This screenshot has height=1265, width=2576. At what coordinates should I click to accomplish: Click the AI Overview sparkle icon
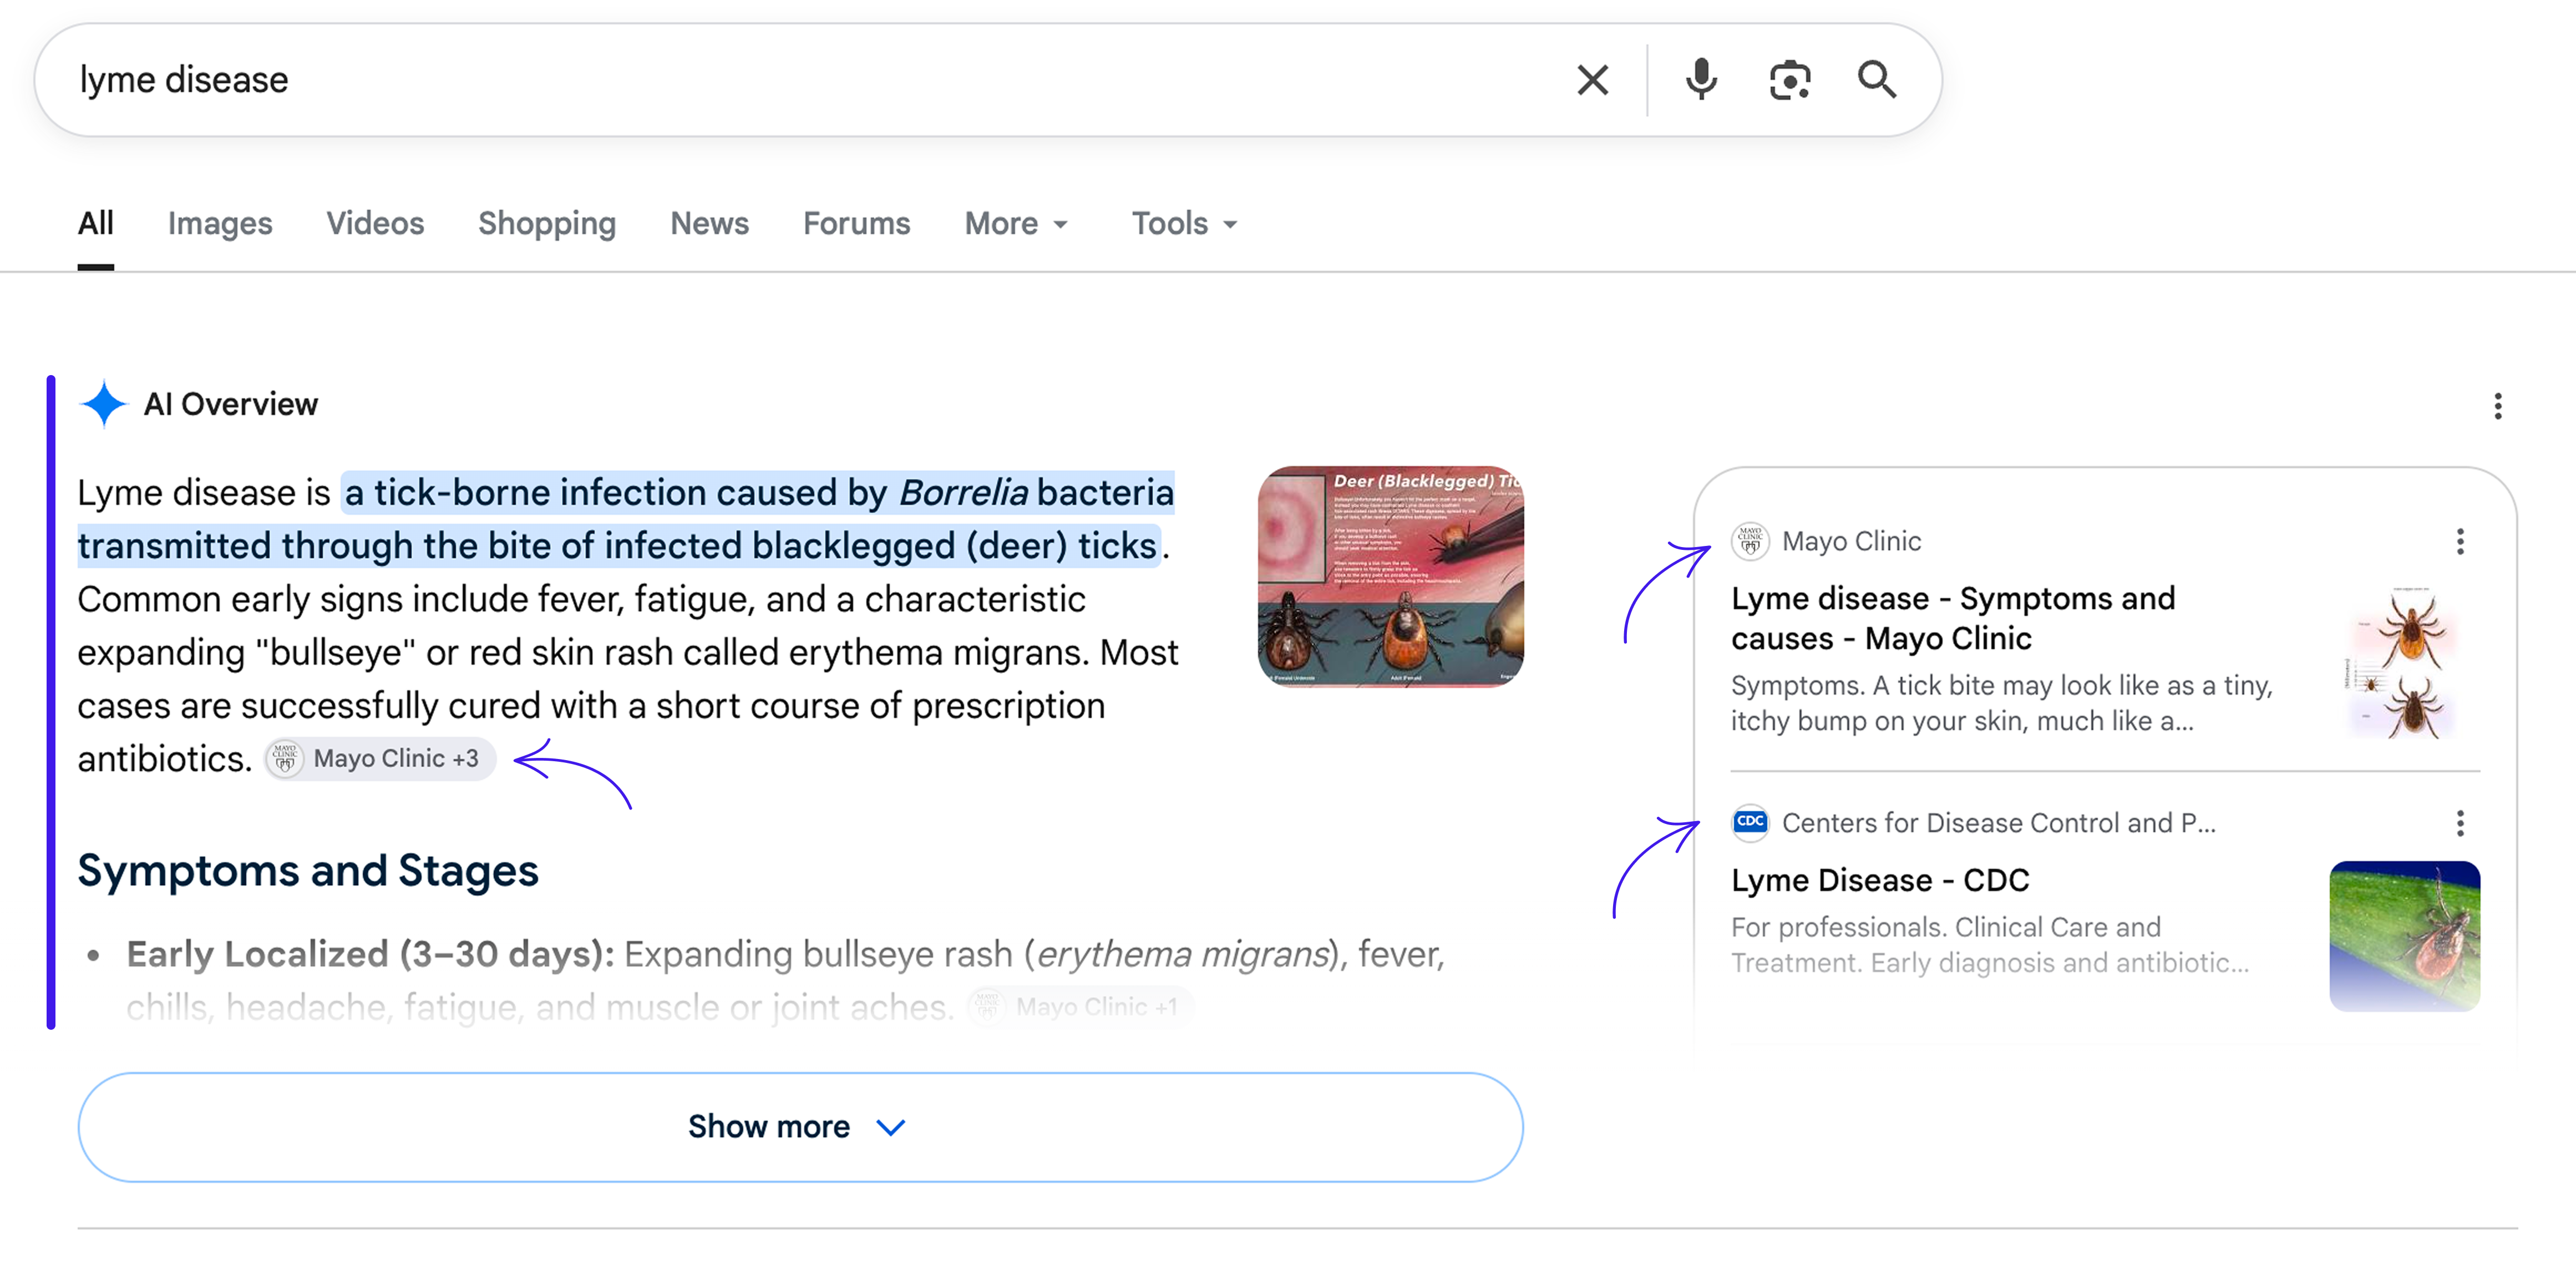(103, 404)
